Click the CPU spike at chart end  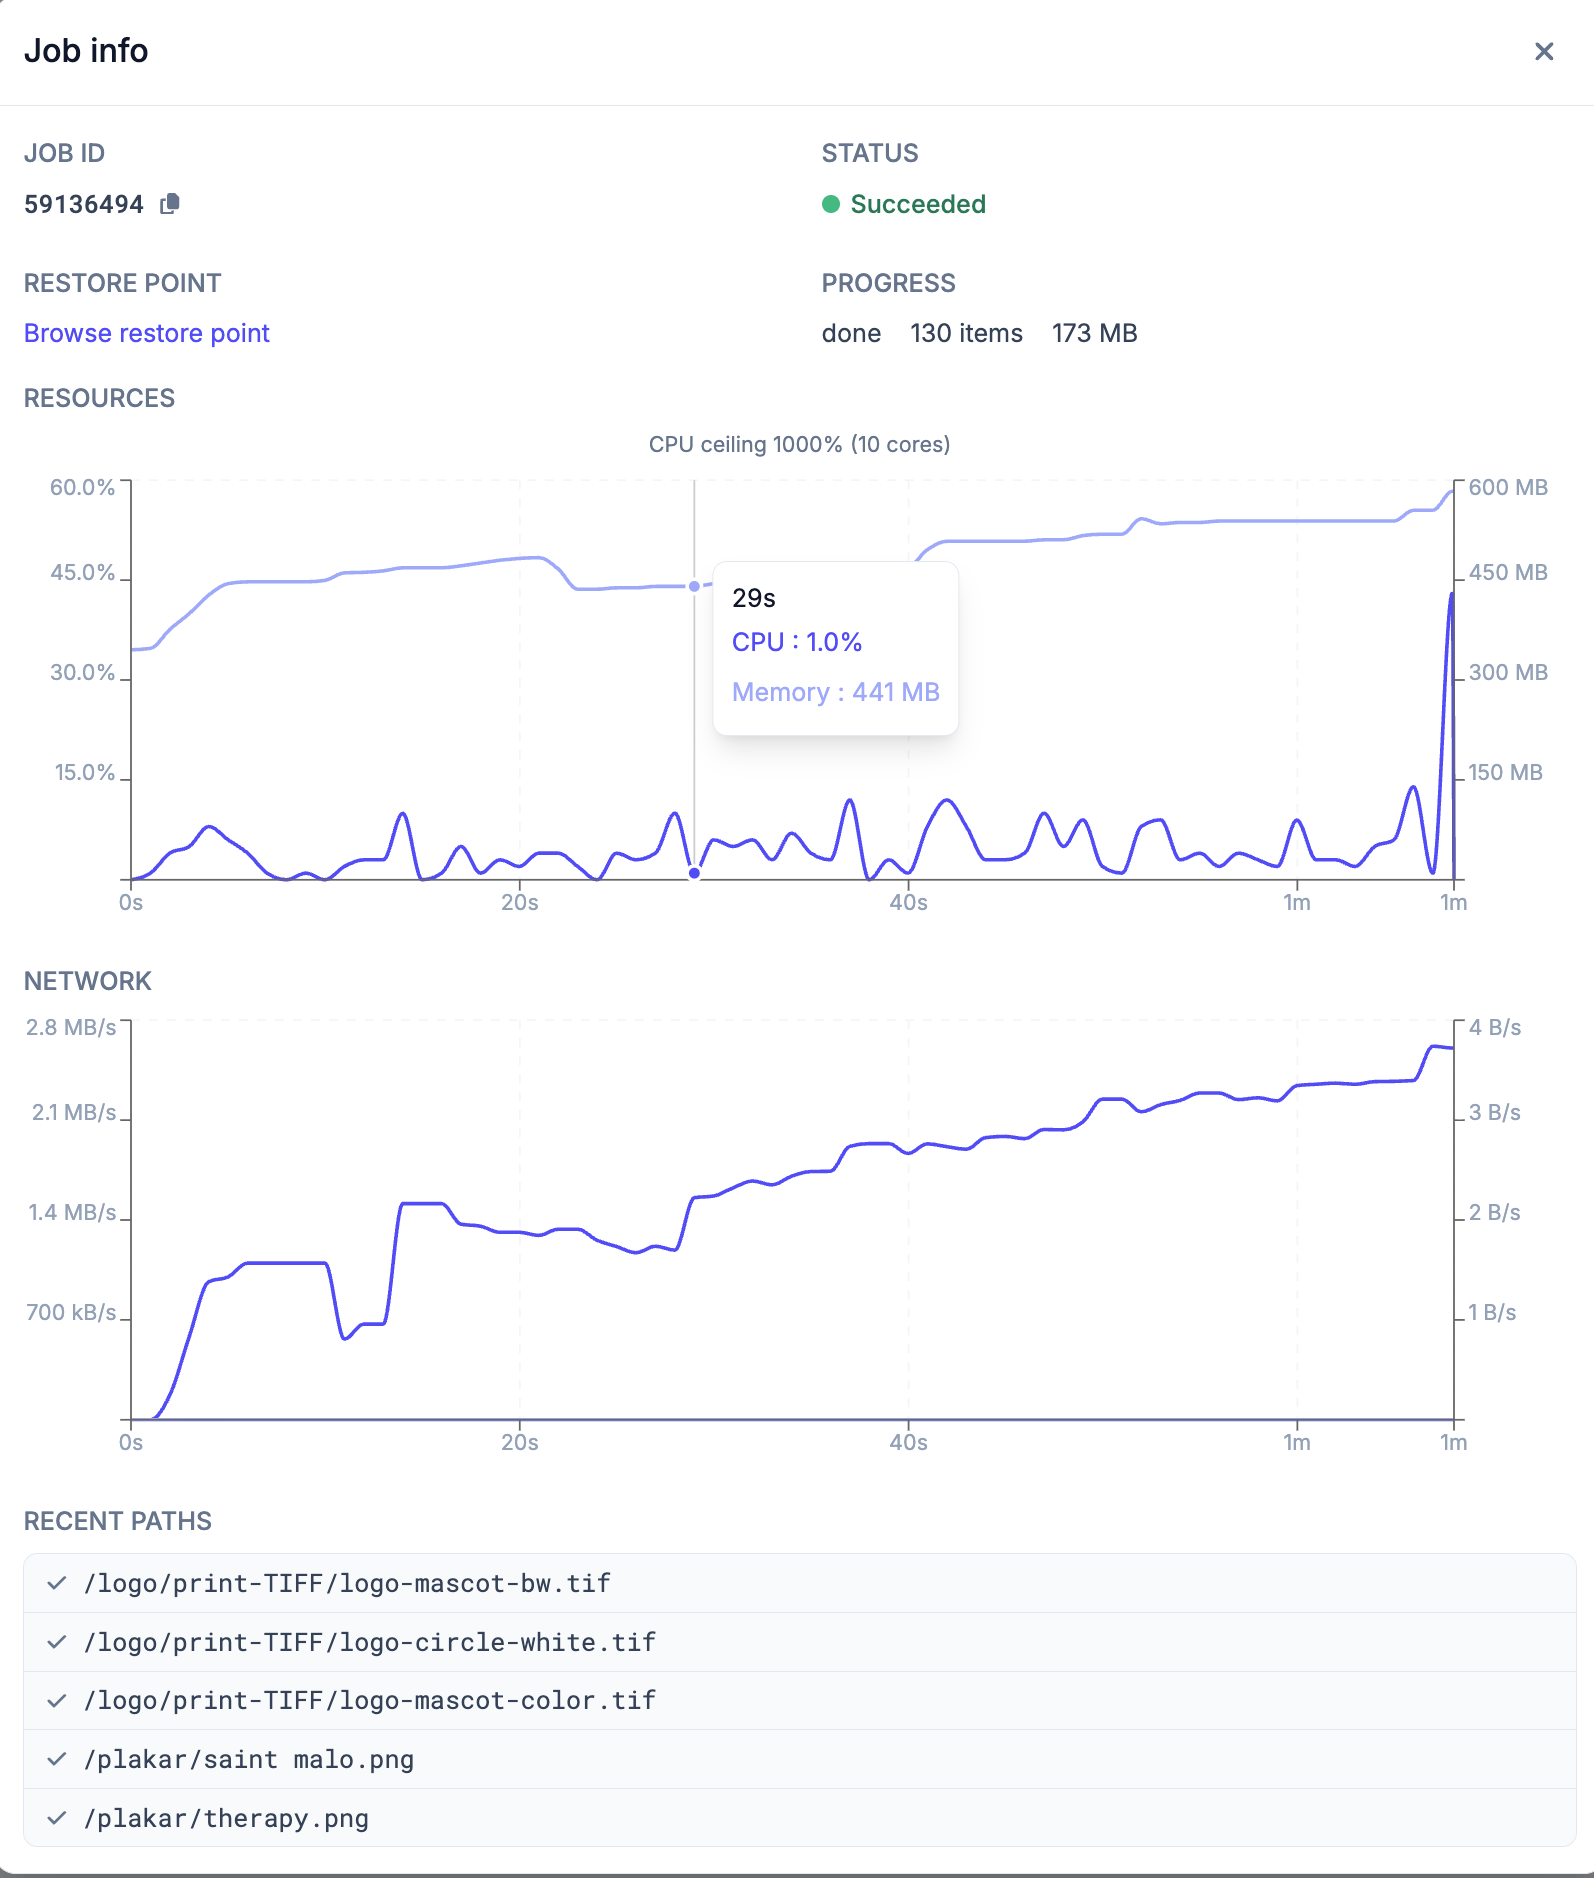[1451, 595]
